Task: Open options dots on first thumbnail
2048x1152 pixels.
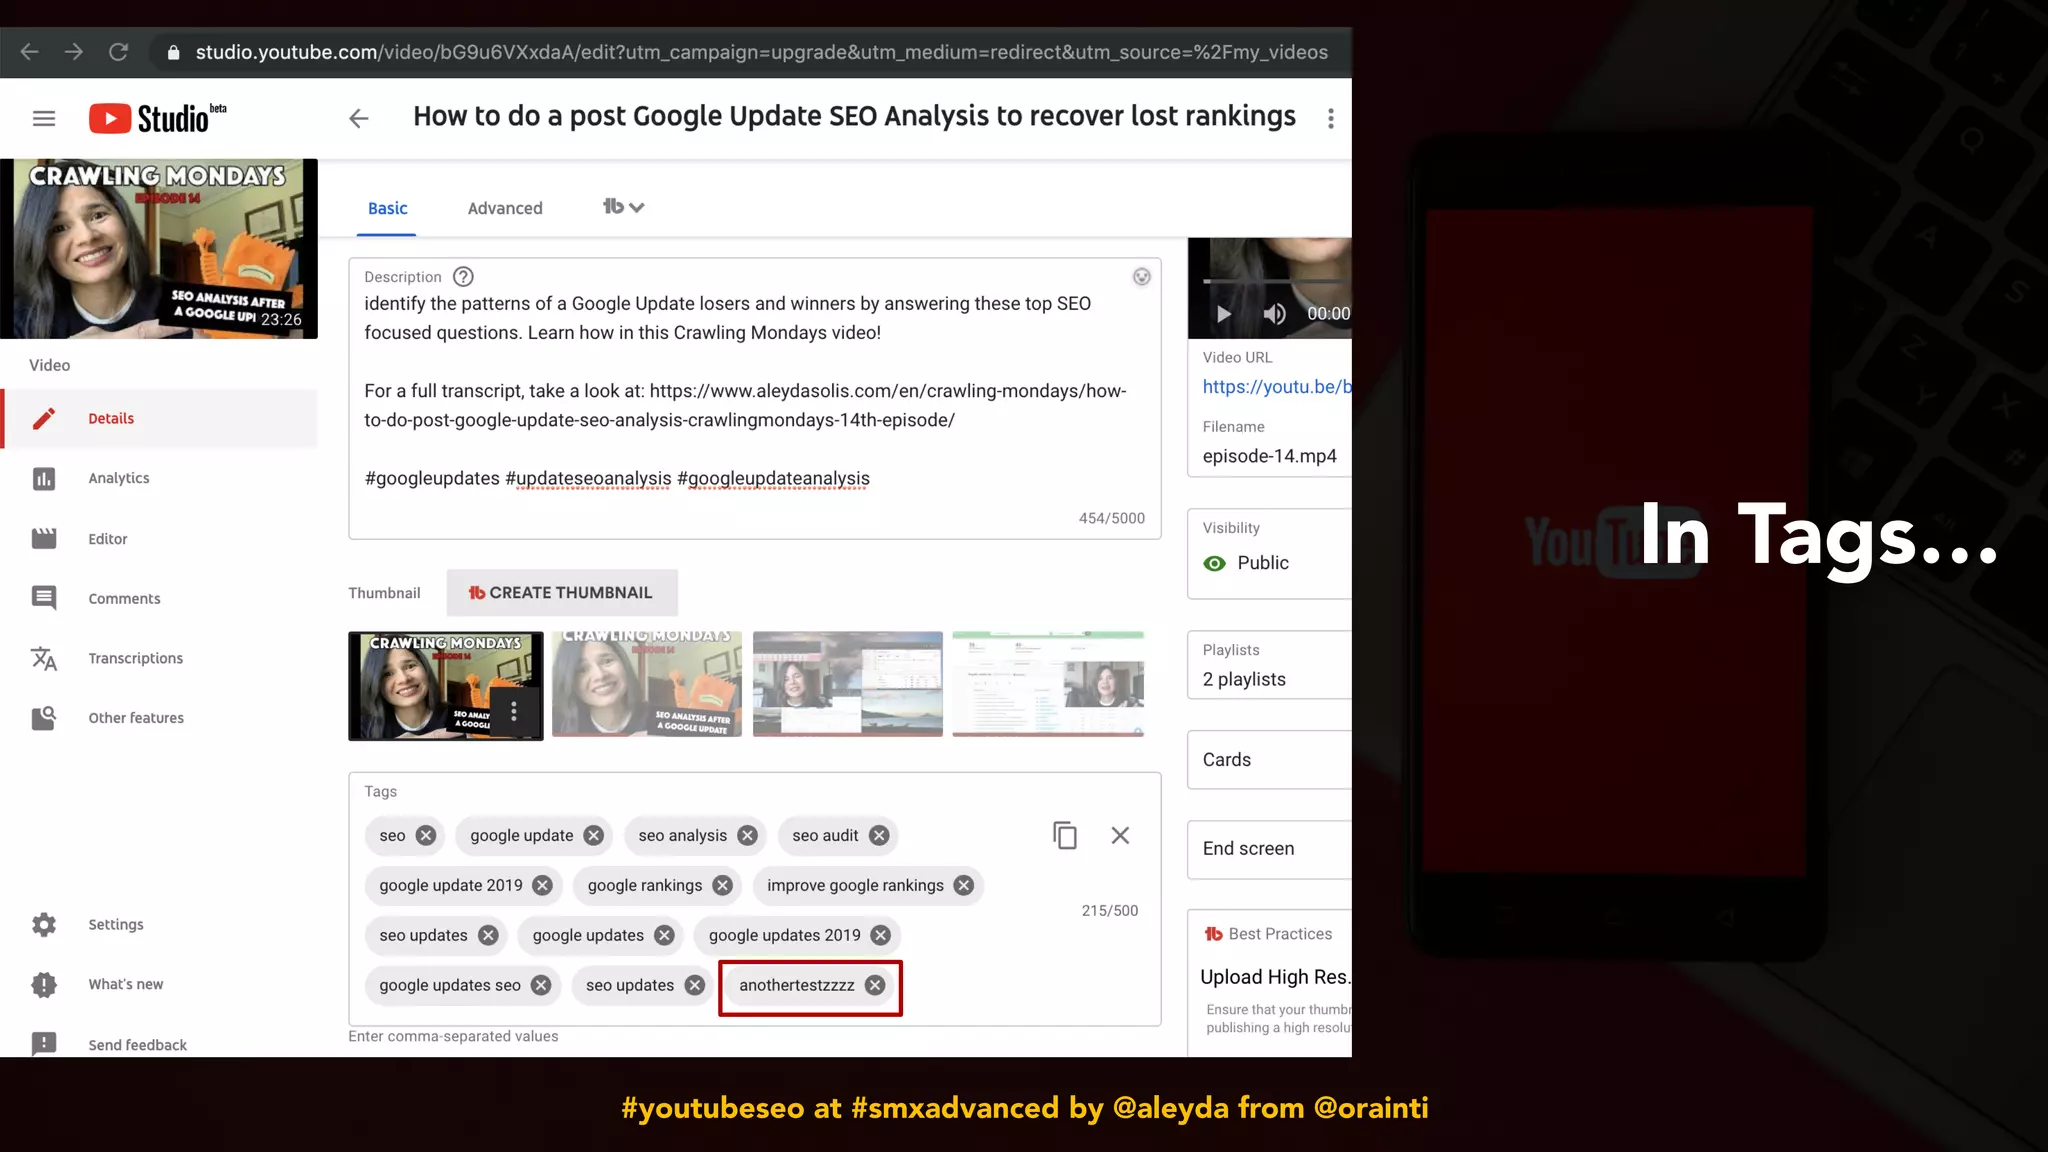Action: tap(514, 711)
